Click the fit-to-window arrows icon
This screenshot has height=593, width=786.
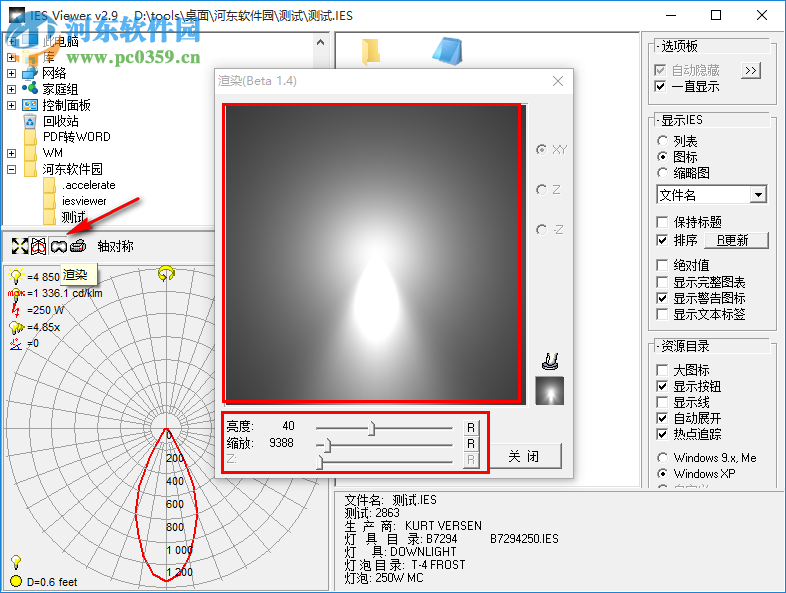(x=20, y=246)
